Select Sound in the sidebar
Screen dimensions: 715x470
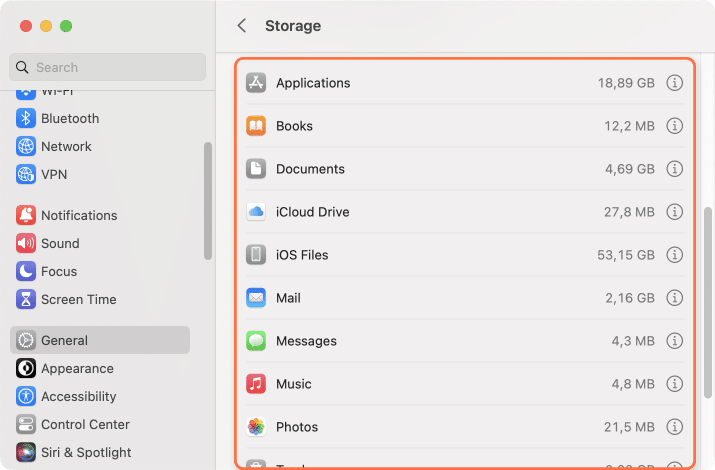pyautogui.click(x=100, y=243)
